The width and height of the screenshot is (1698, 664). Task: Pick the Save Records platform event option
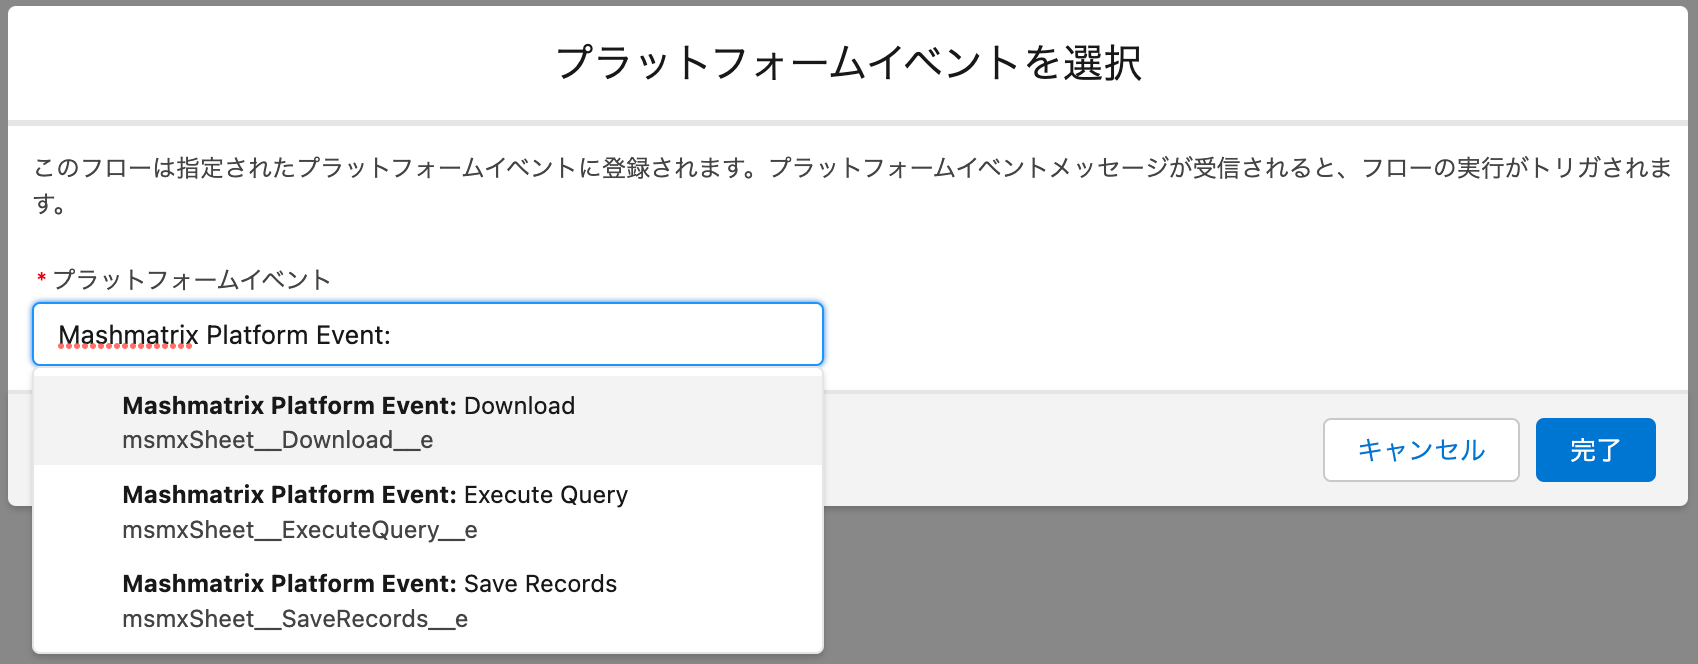pyautogui.click(x=428, y=600)
